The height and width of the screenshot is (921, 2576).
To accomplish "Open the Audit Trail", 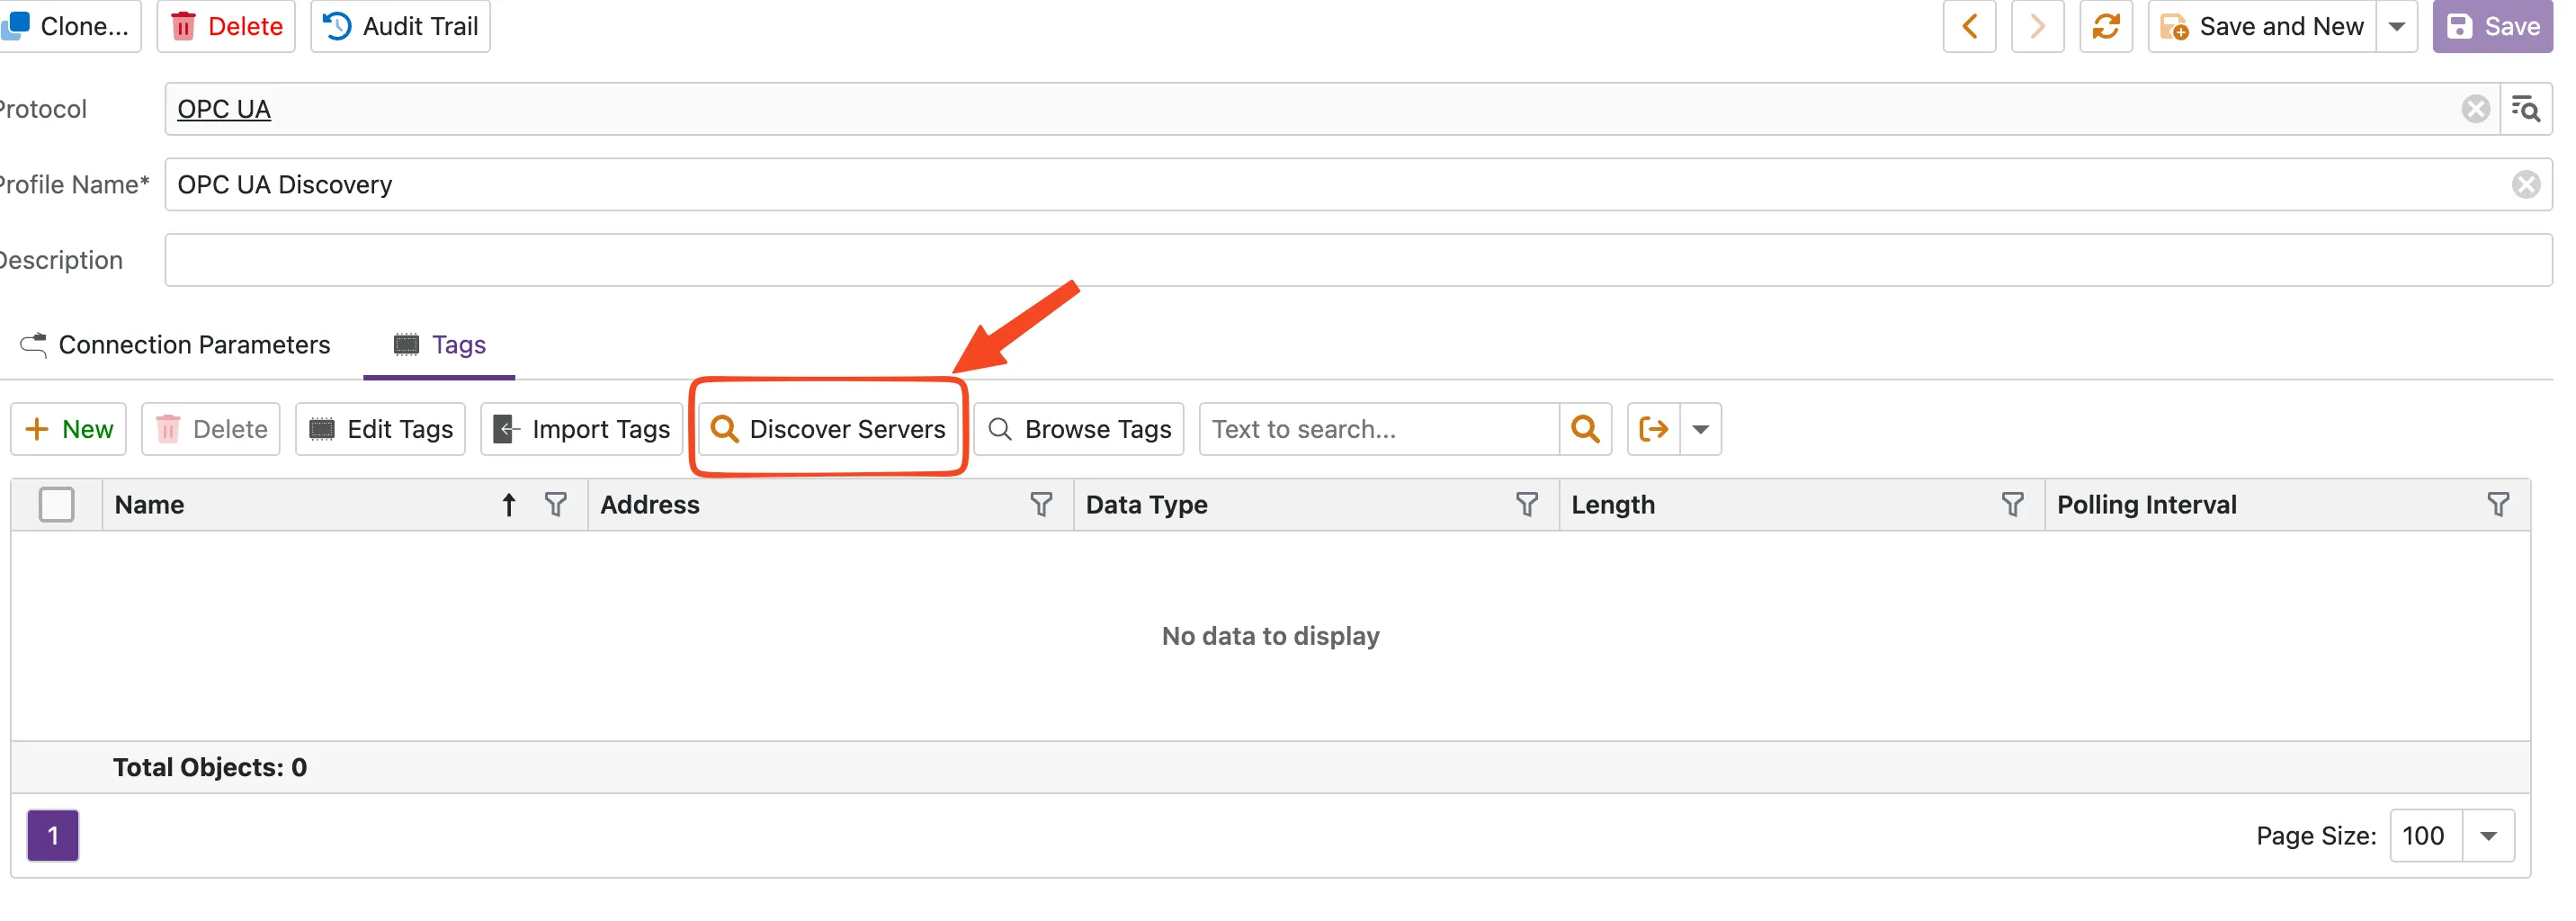I will [x=399, y=26].
